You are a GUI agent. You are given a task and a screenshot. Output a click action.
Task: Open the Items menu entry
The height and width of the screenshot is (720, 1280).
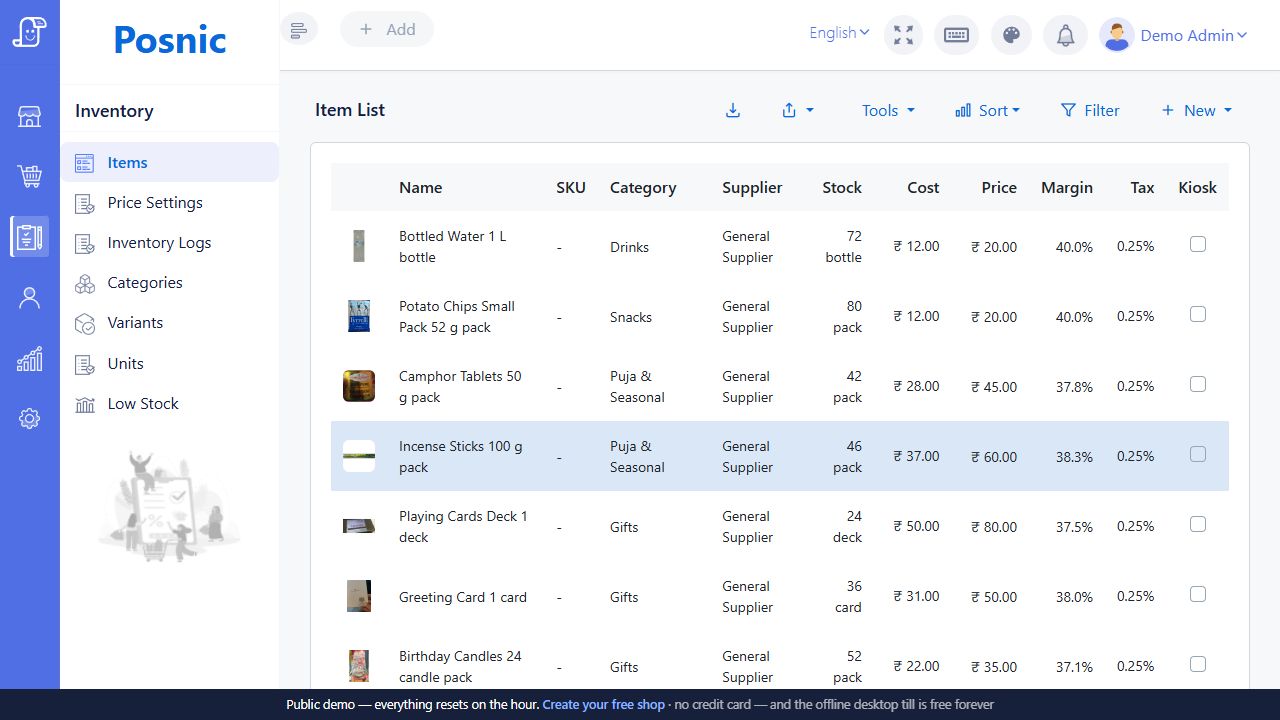(x=170, y=162)
